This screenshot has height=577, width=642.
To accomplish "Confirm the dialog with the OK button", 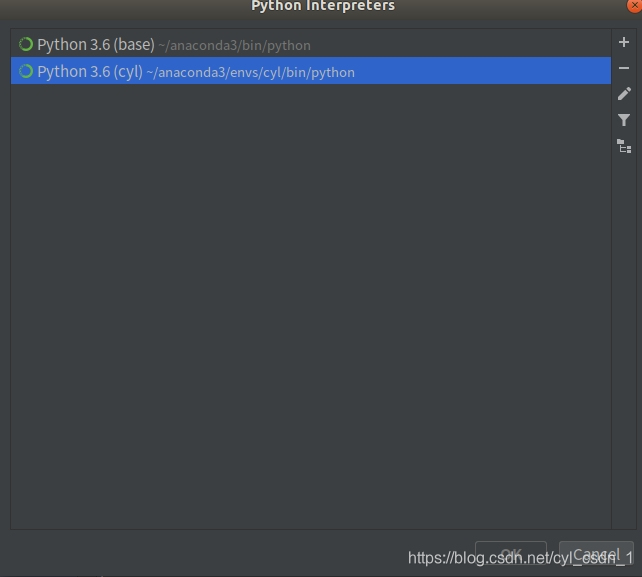I will [x=511, y=554].
